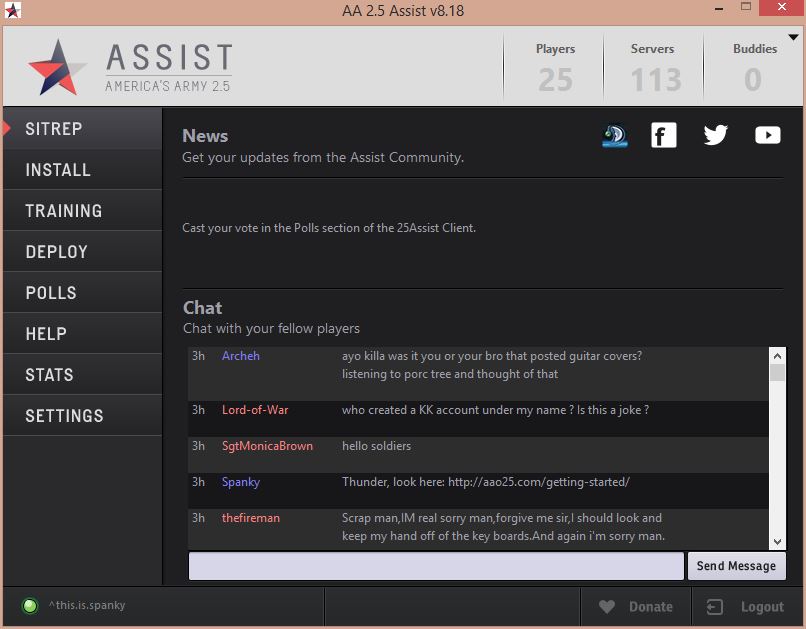The width and height of the screenshot is (806, 629).
Task: Click the Send Message button
Action: [737, 566]
